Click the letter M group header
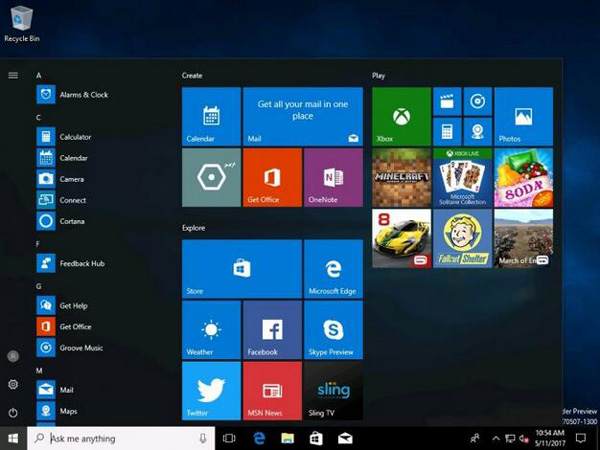This screenshot has width=600, height=450. (x=39, y=370)
